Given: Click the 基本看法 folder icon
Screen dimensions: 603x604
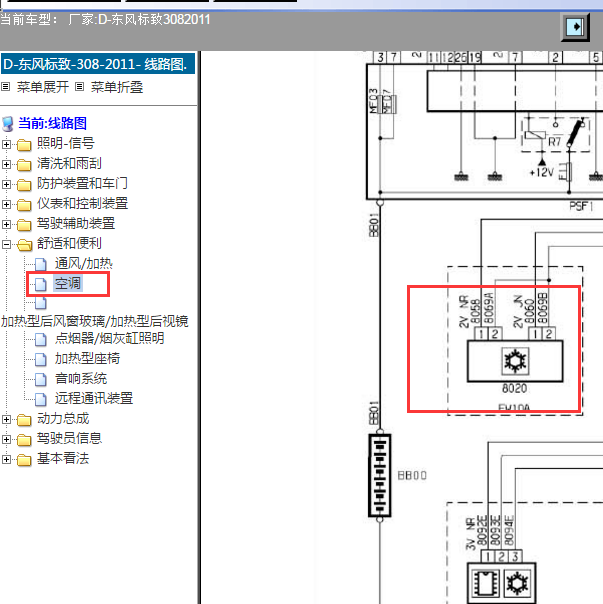Looking at the screenshot, I should [x=24, y=460].
